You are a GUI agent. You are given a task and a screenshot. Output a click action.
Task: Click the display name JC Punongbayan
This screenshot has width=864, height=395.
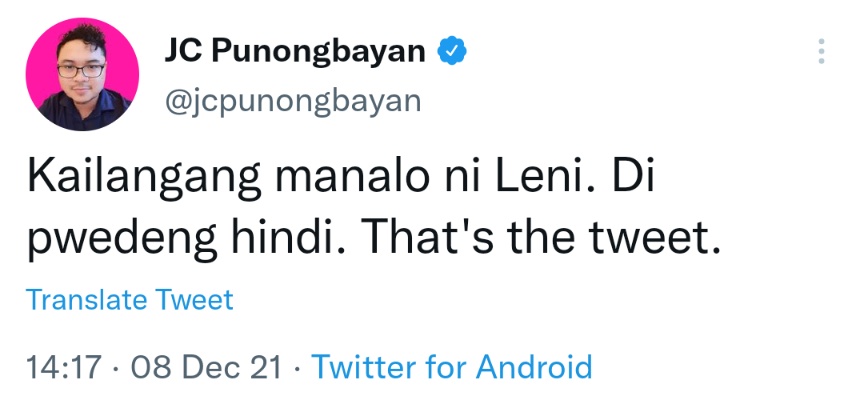[295, 52]
